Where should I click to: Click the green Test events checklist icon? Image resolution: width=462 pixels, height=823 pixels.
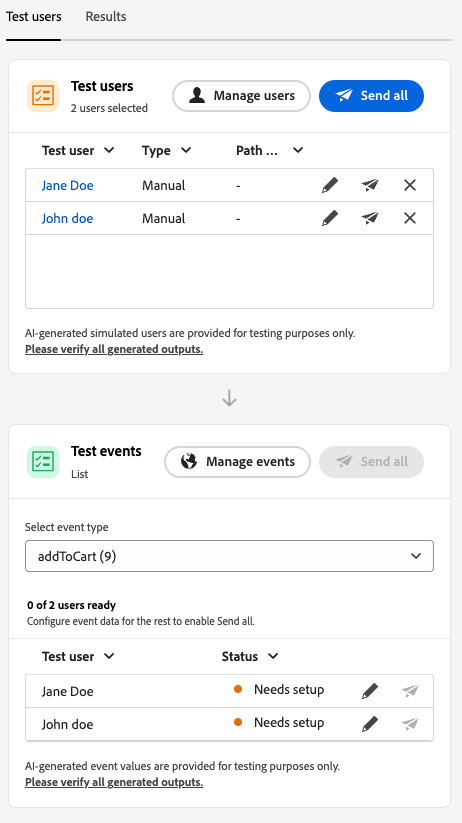[43, 461]
